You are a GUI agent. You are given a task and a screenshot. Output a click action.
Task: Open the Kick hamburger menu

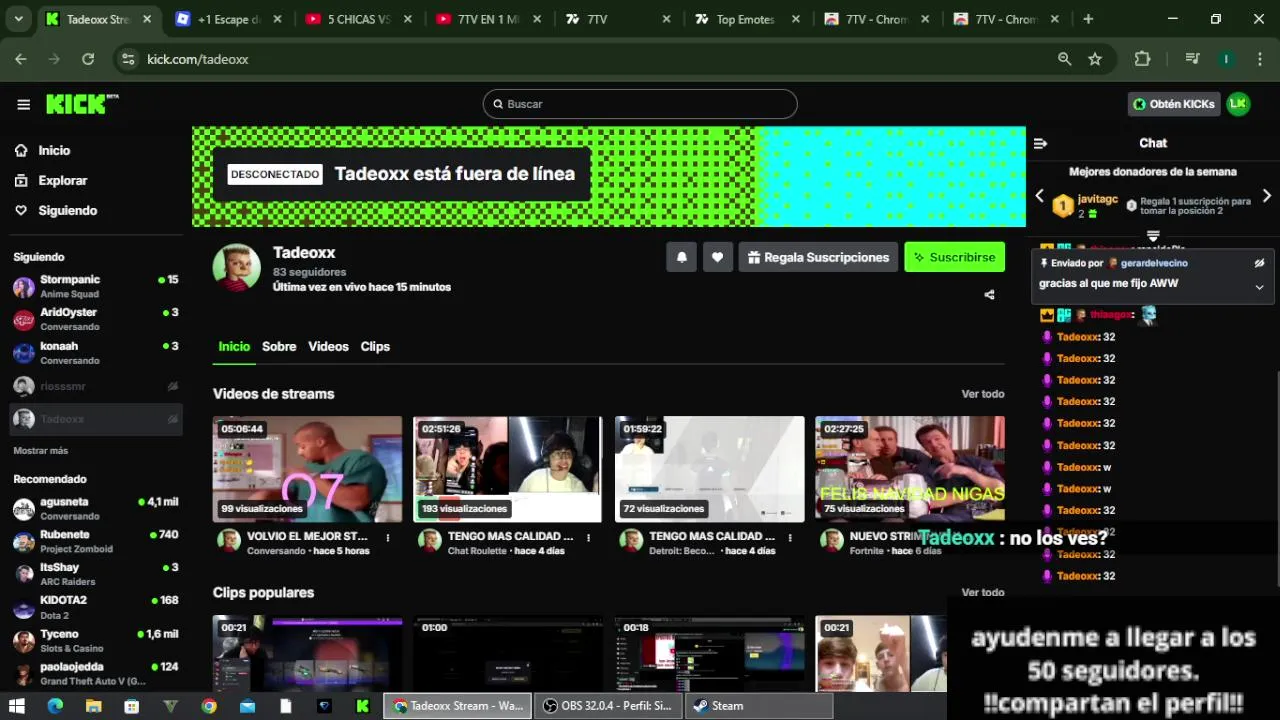click(x=23, y=104)
